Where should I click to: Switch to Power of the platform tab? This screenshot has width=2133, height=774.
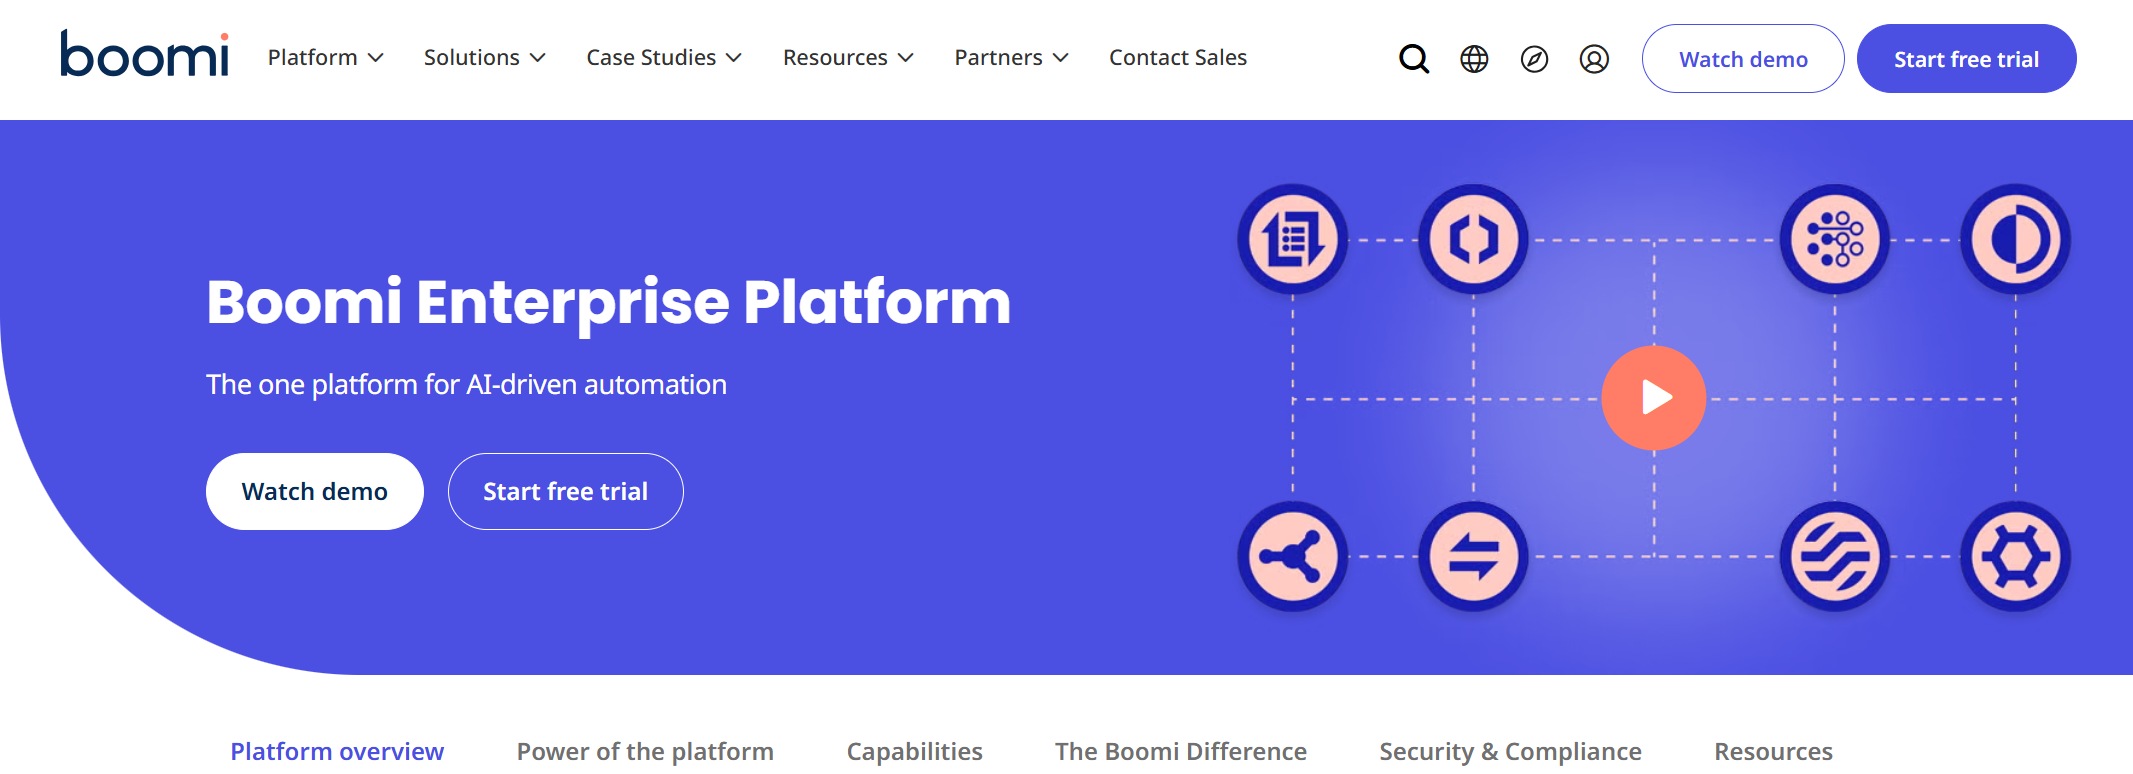pyautogui.click(x=645, y=752)
